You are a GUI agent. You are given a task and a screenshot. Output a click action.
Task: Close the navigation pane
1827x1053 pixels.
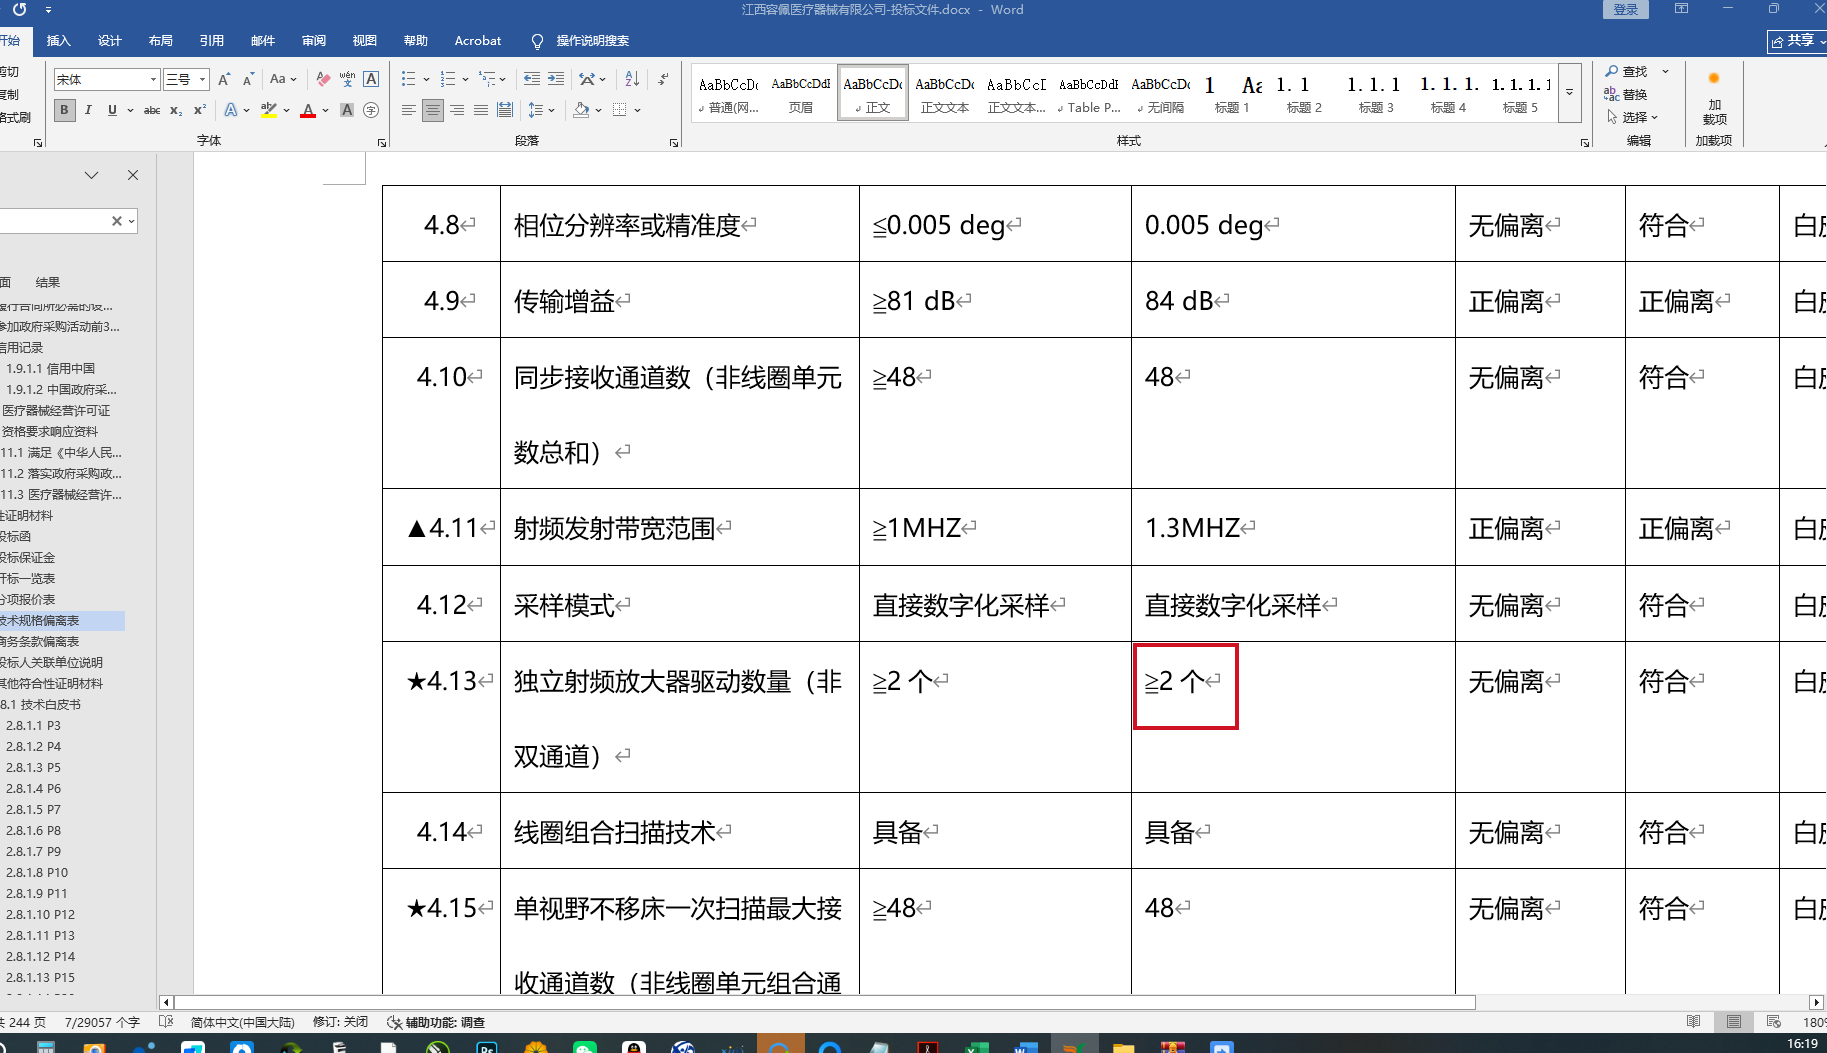tap(133, 175)
